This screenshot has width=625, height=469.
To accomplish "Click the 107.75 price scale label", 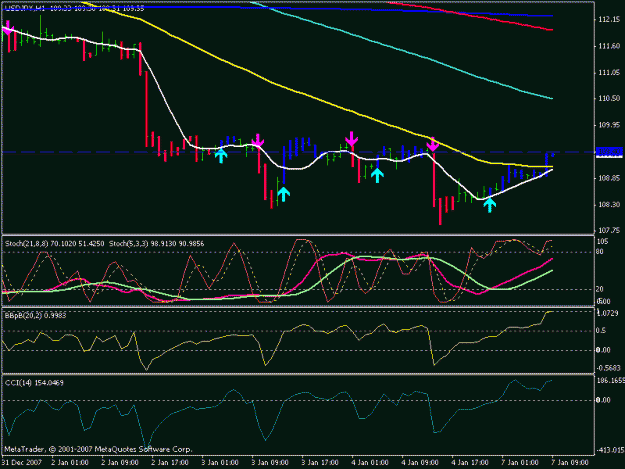I will point(609,230).
